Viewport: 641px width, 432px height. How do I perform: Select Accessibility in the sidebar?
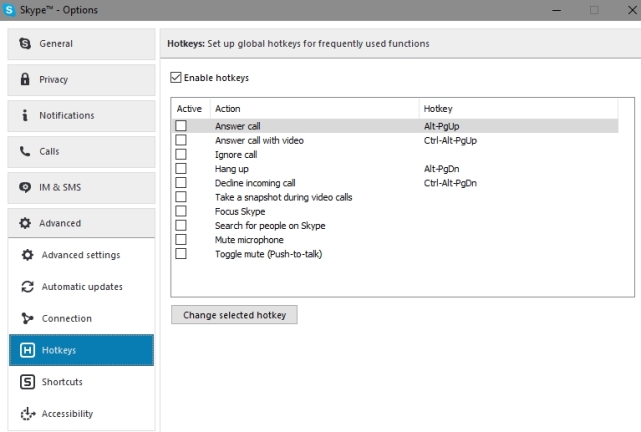[81, 414]
